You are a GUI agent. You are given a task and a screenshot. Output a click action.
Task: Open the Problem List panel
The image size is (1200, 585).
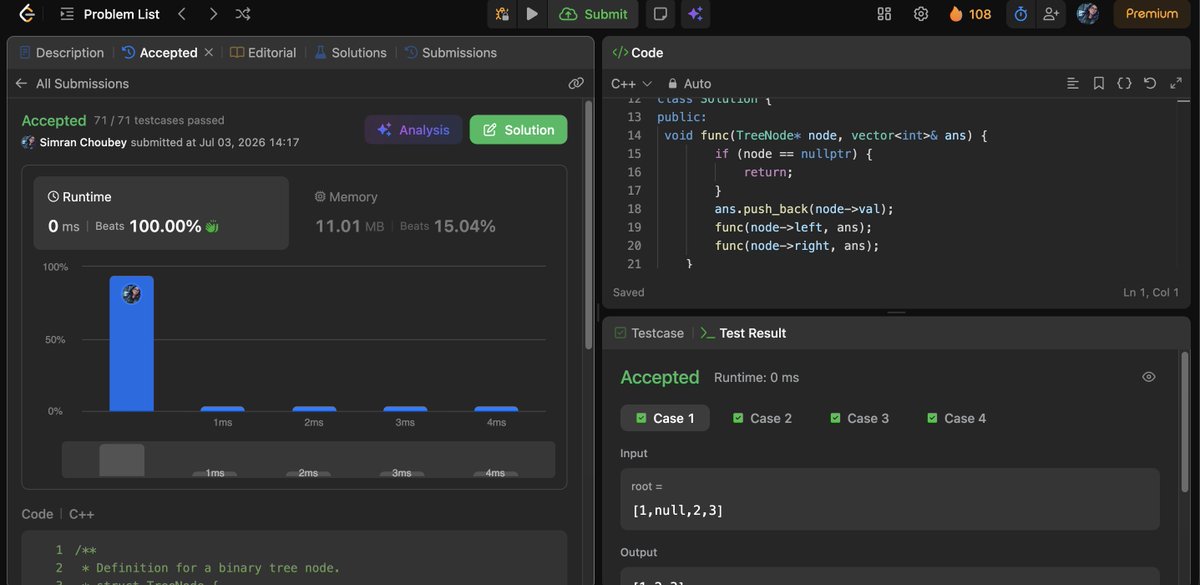(x=108, y=14)
